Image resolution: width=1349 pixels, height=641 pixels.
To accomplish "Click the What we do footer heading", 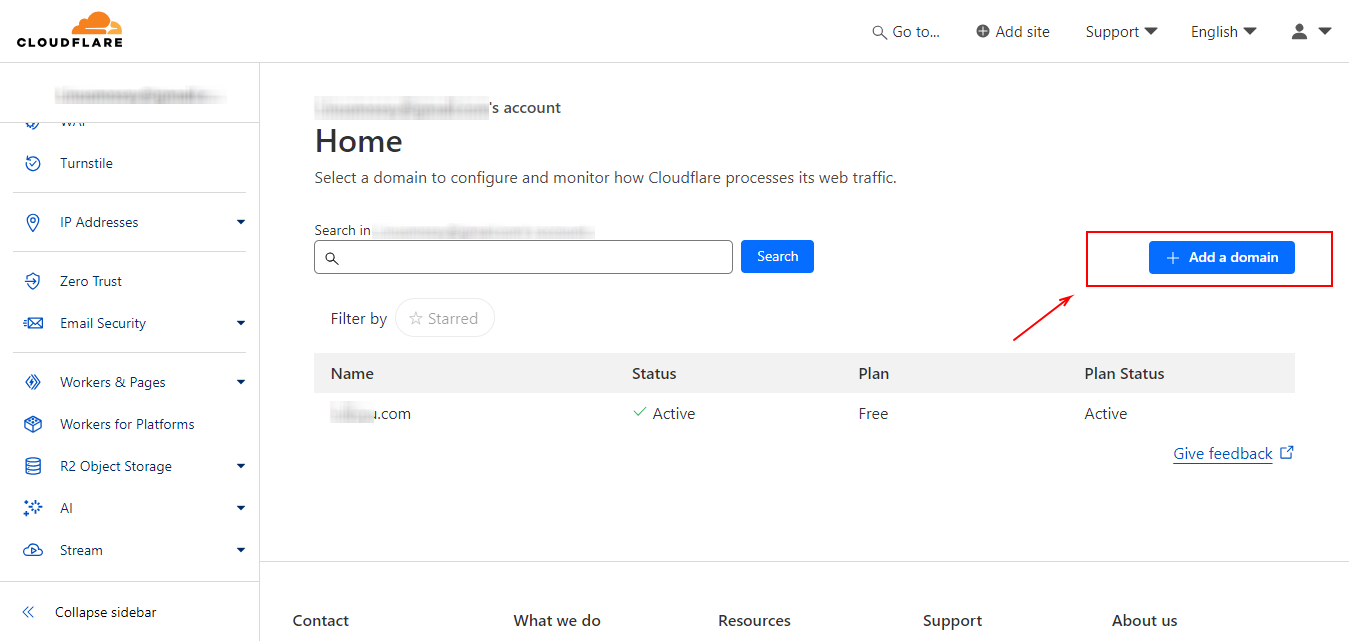I will 557,620.
